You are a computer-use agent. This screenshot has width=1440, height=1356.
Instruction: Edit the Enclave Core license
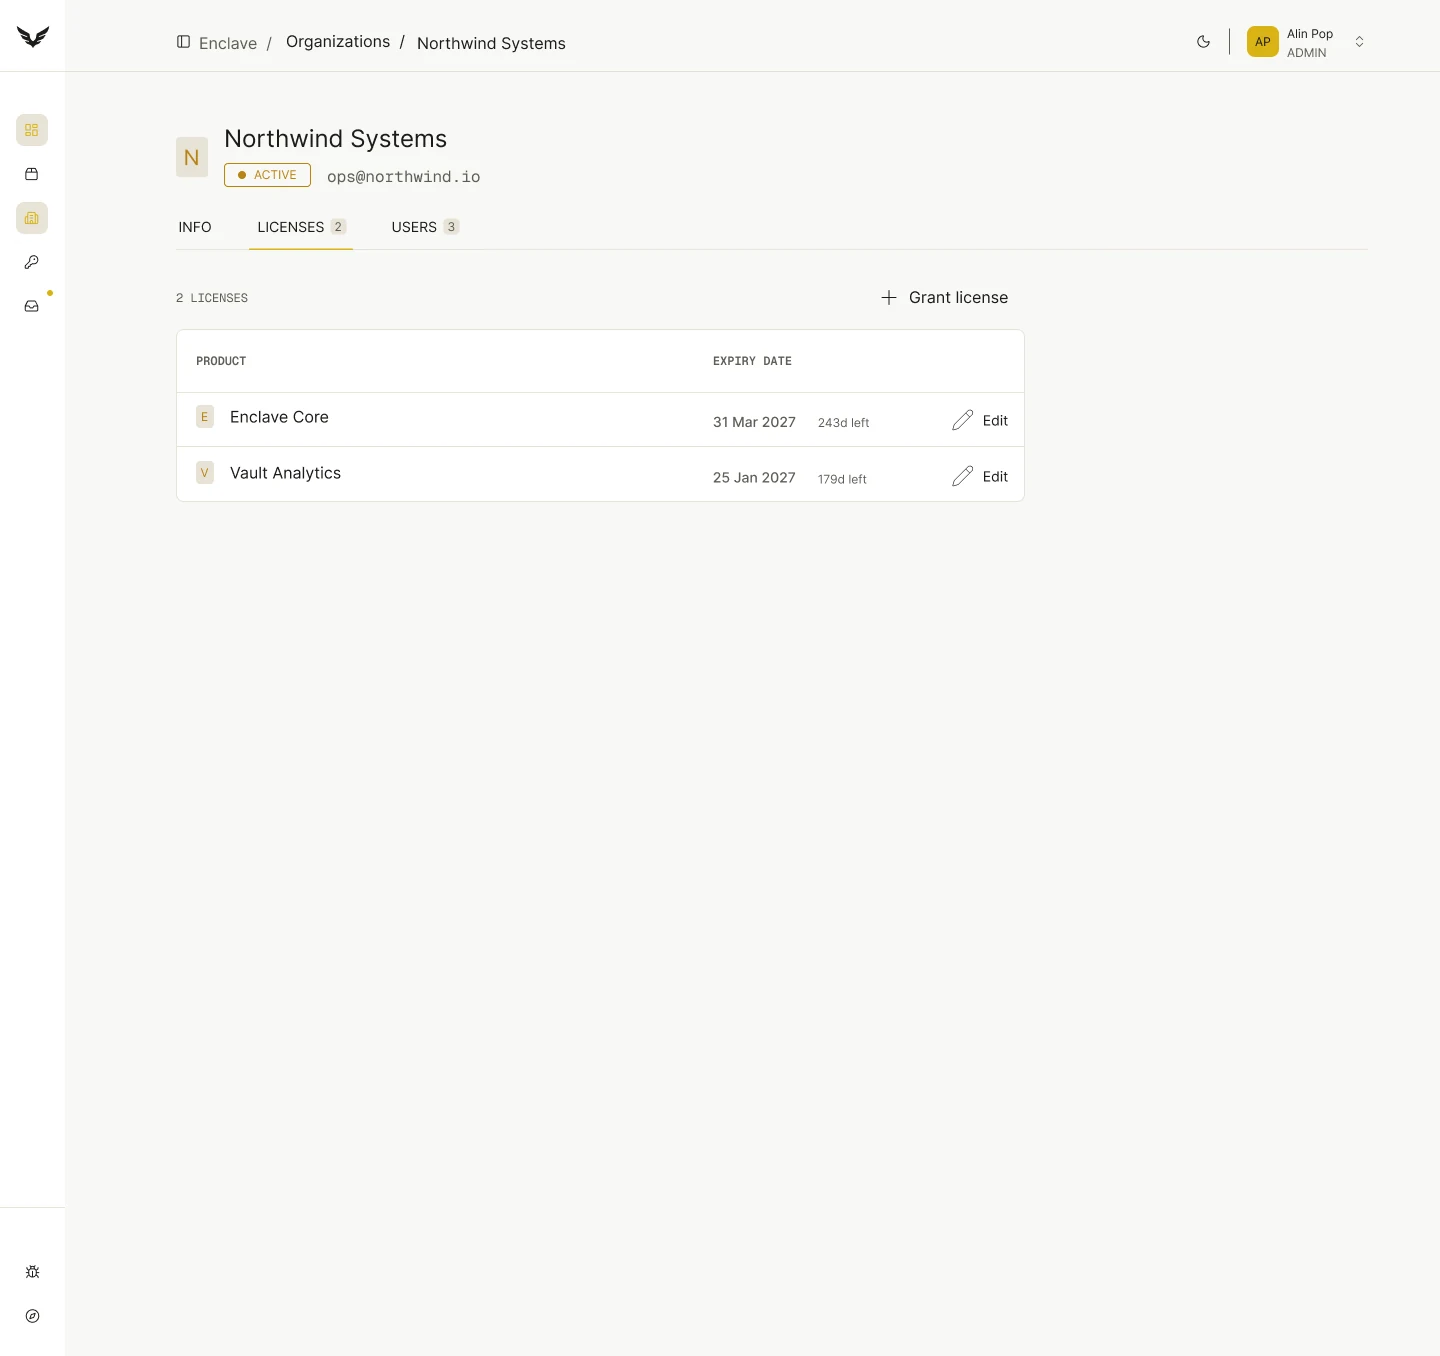coord(980,420)
